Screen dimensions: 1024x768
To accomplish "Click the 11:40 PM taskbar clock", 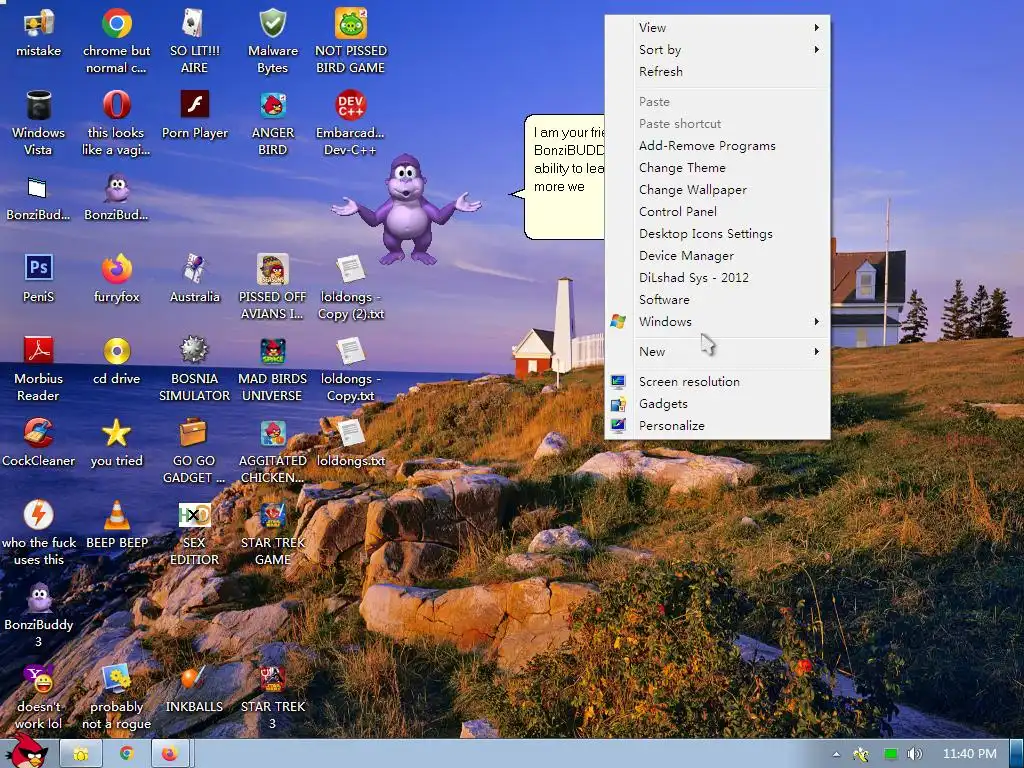I will pos(970,754).
